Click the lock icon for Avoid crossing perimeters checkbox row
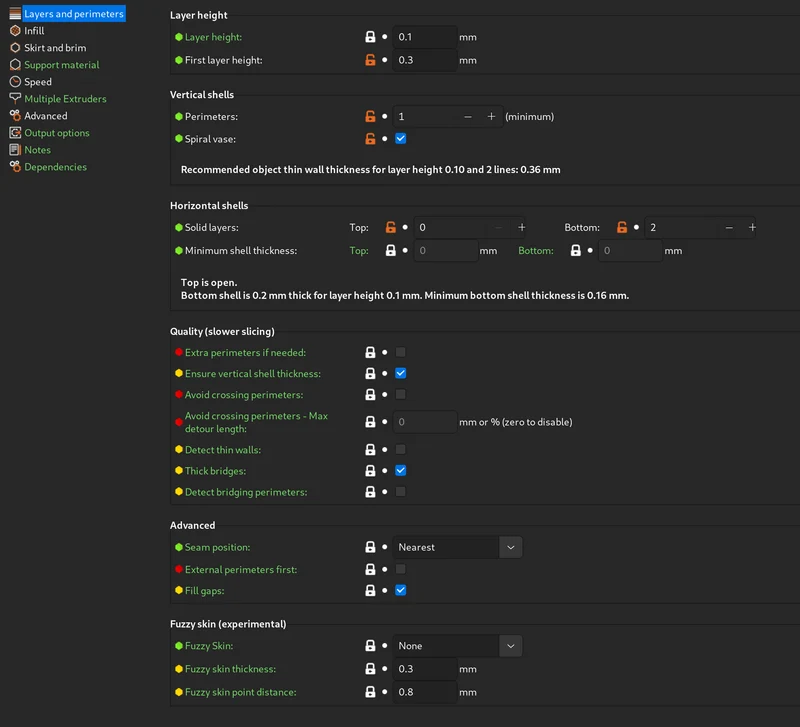This screenshot has width=800, height=727. [x=370, y=394]
